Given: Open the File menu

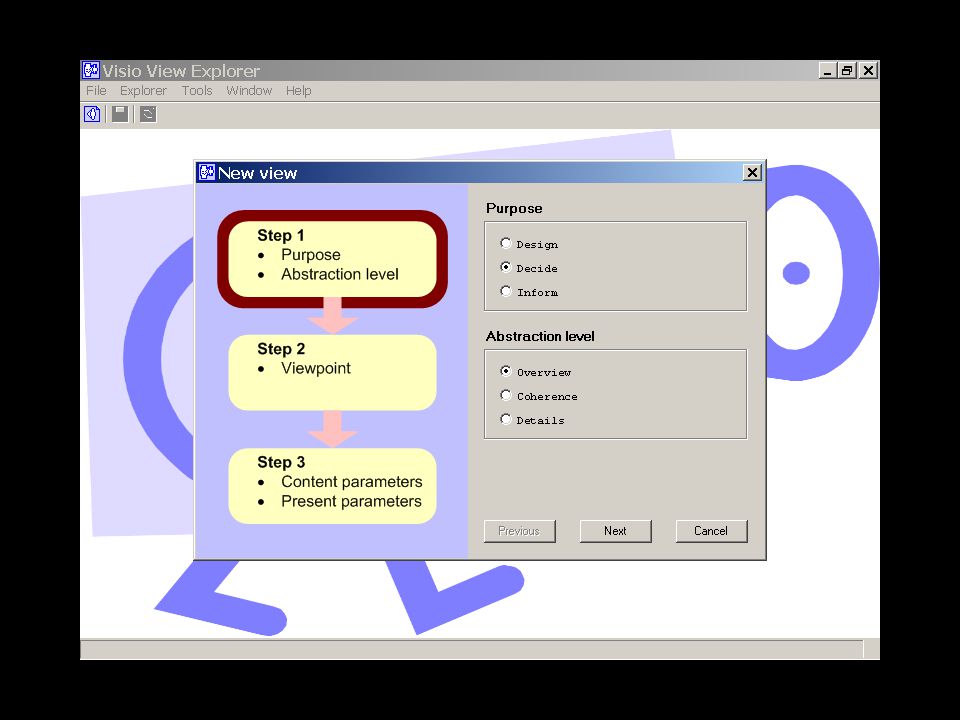Looking at the screenshot, I should click(96, 91).
